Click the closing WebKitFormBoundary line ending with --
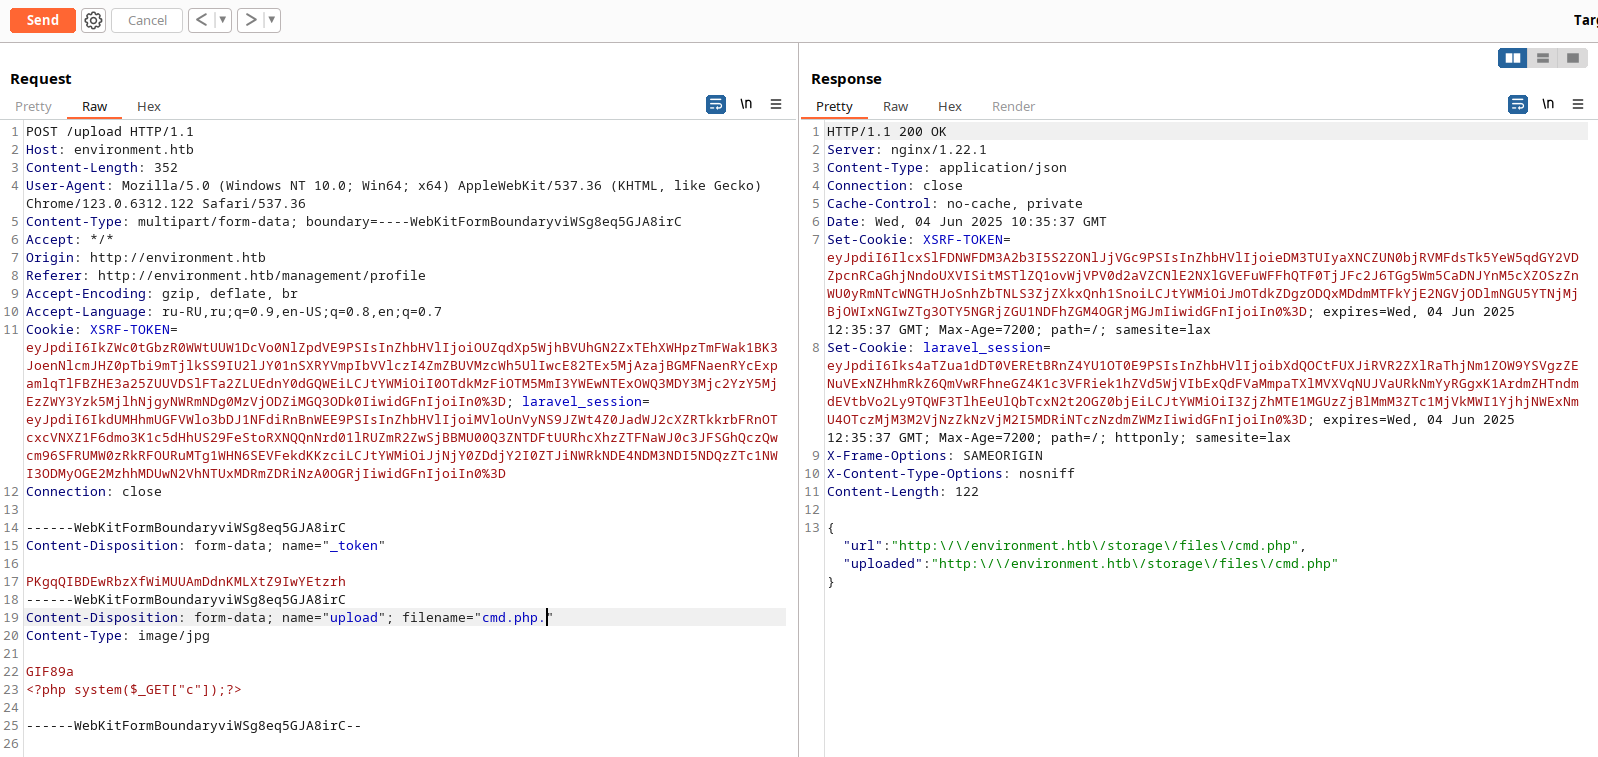Image resolution: width=1598 pixels, height=757 pixels. pyautogui.click(x=194, y=726)
